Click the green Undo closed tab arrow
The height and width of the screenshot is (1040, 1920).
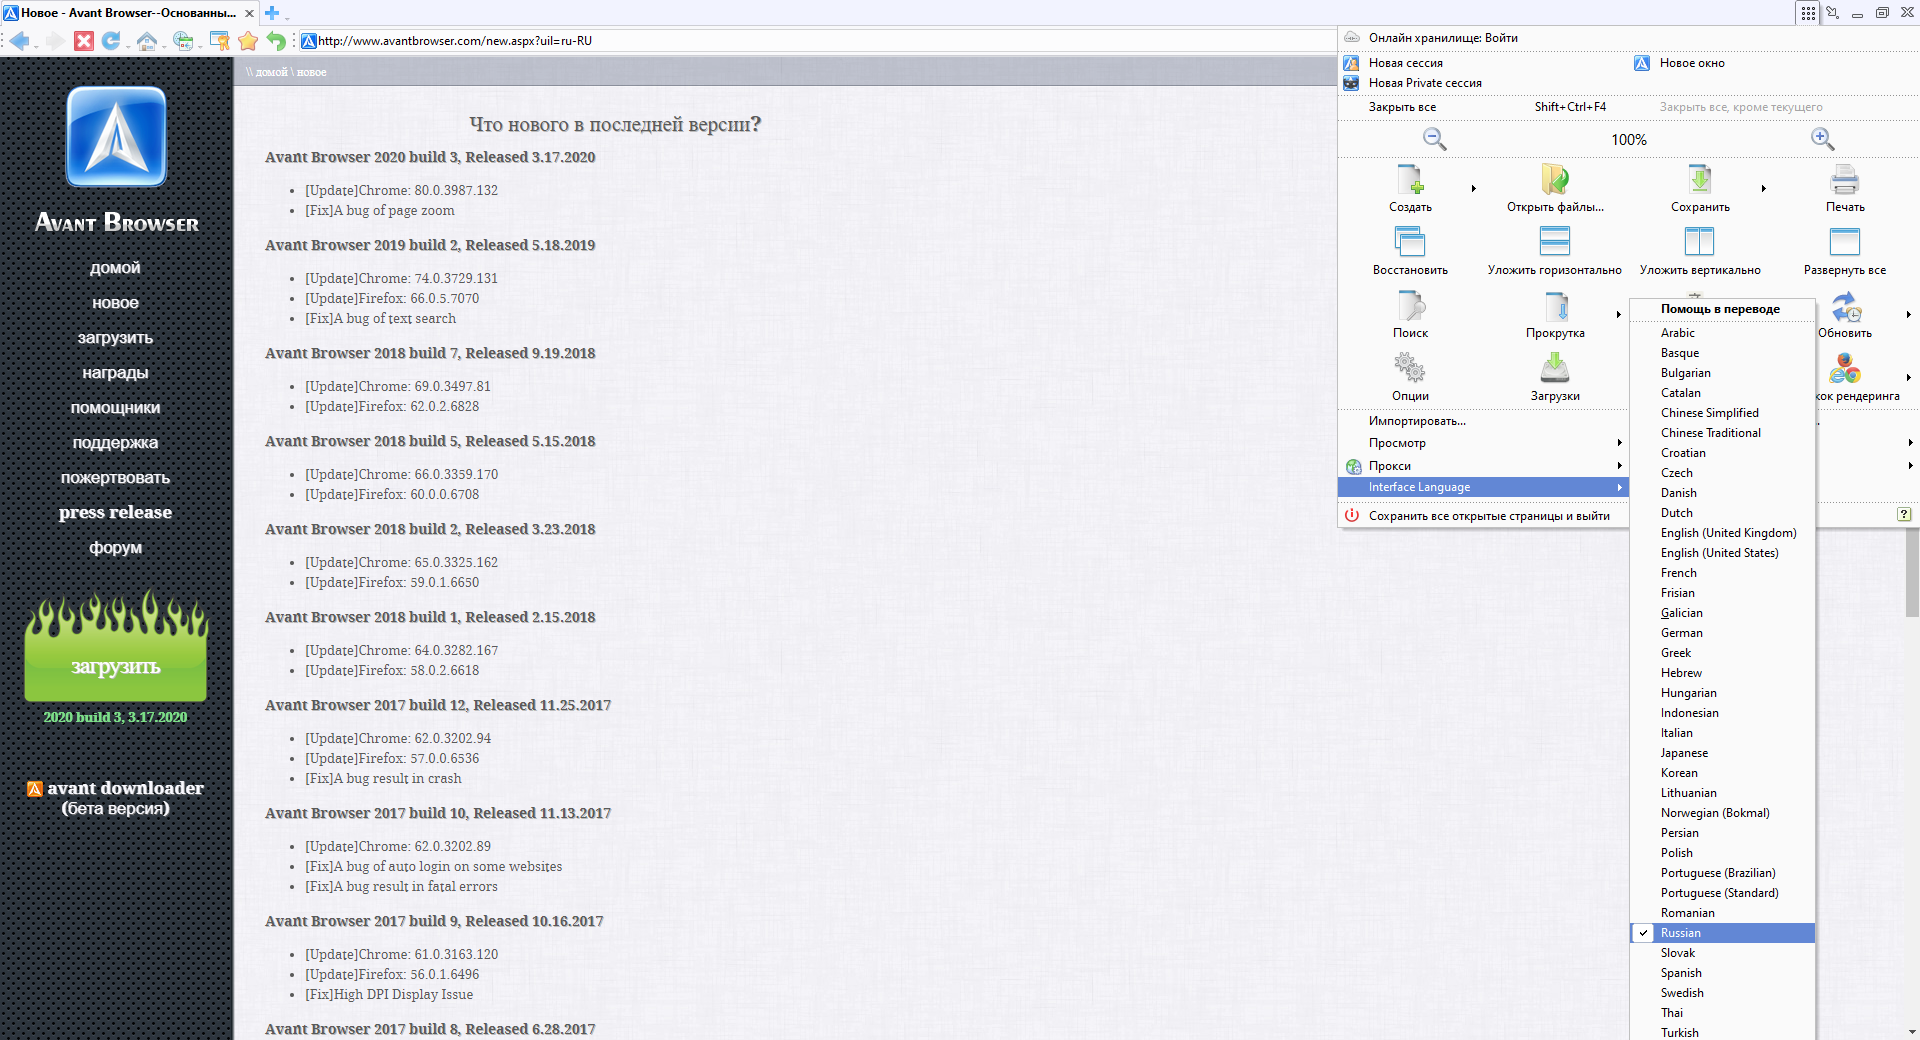coord(276,41)
